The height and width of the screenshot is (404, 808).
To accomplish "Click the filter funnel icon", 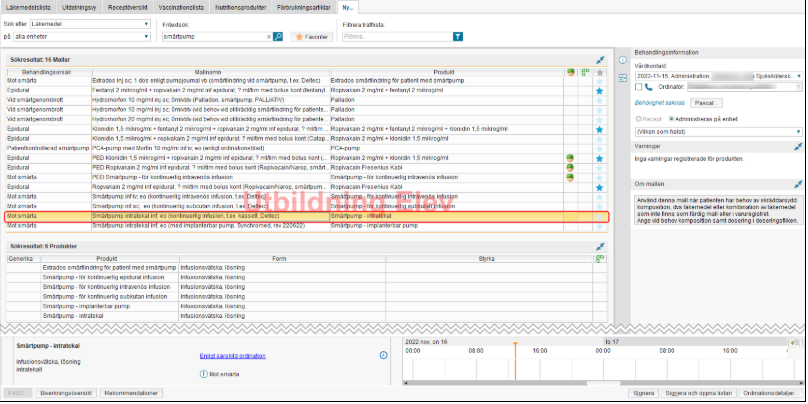I will point(458,36).
